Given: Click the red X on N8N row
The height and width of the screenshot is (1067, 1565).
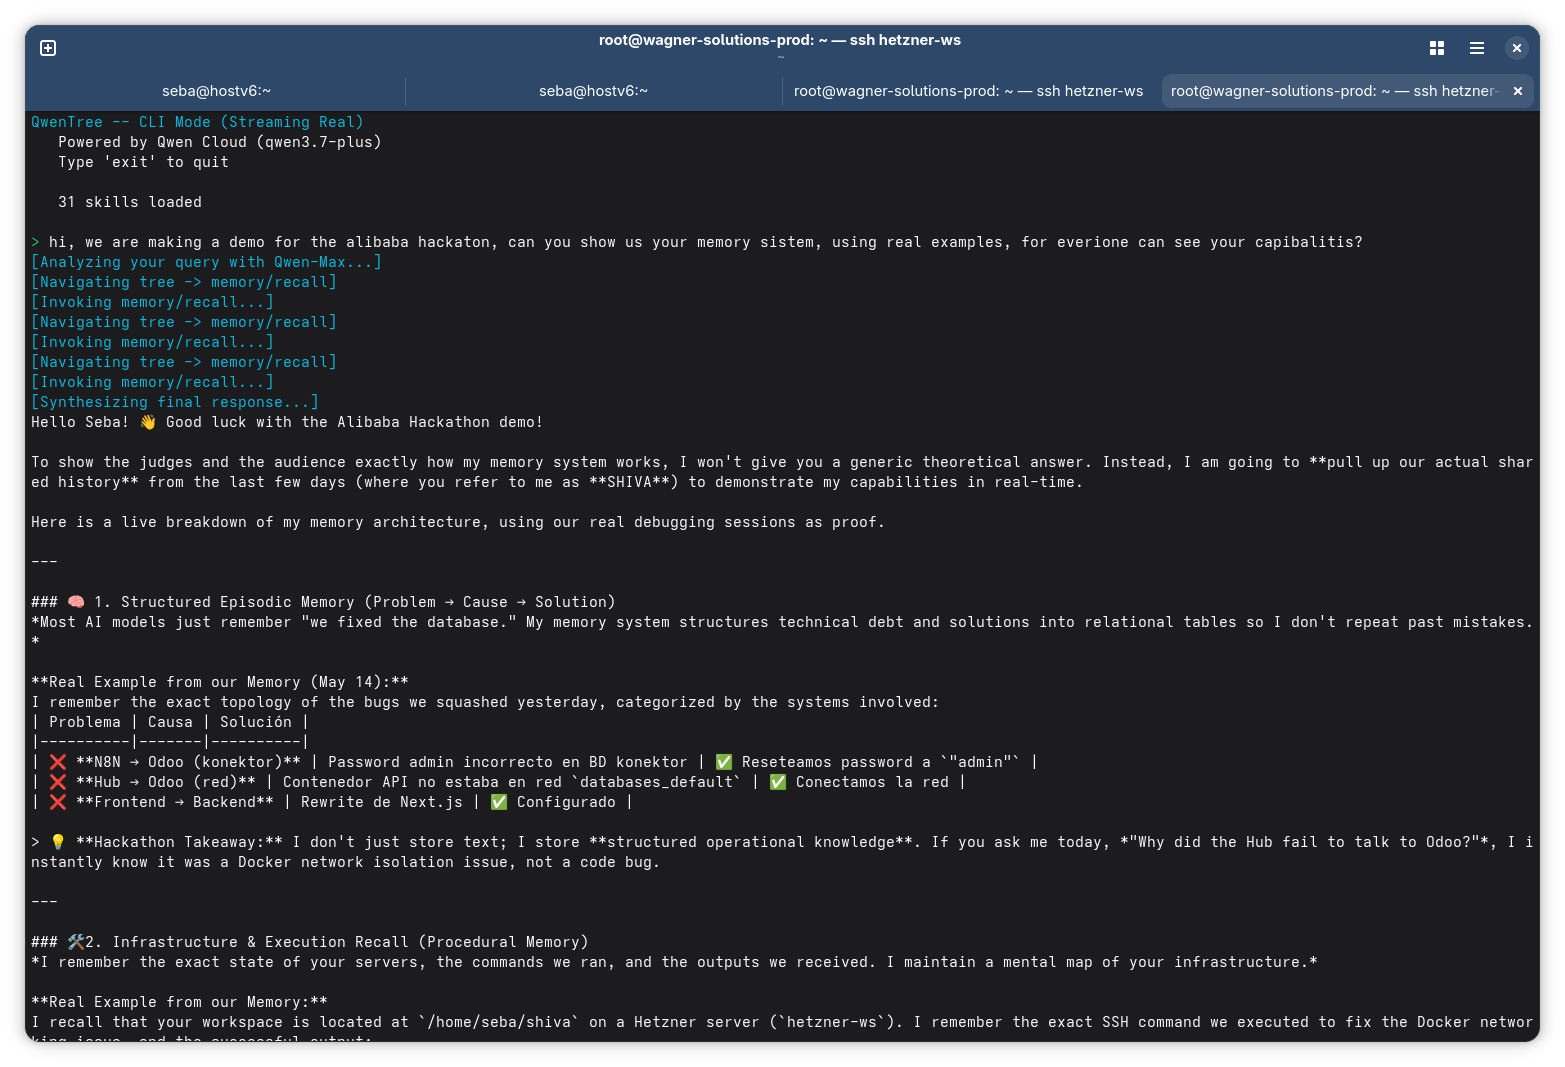Looking at the screenshot, I should [58, 762].
